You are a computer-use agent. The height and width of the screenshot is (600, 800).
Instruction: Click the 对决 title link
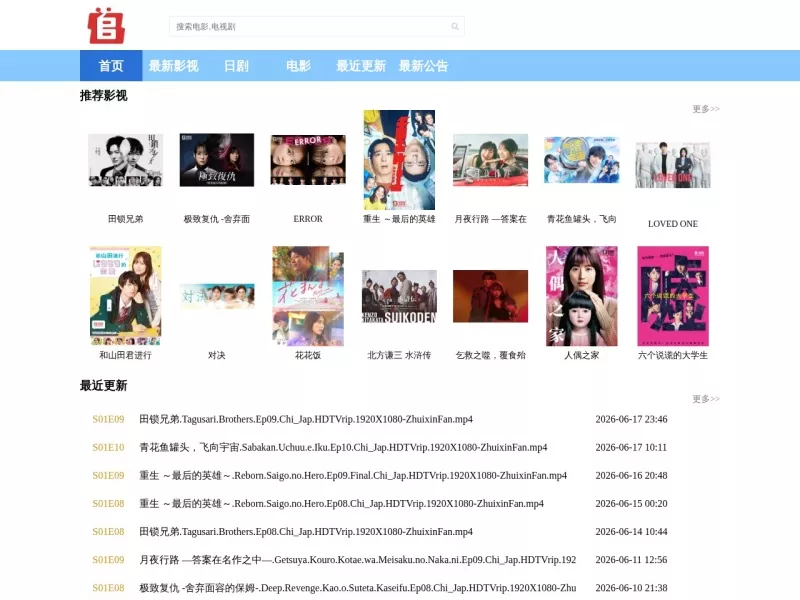click(217, 355)
